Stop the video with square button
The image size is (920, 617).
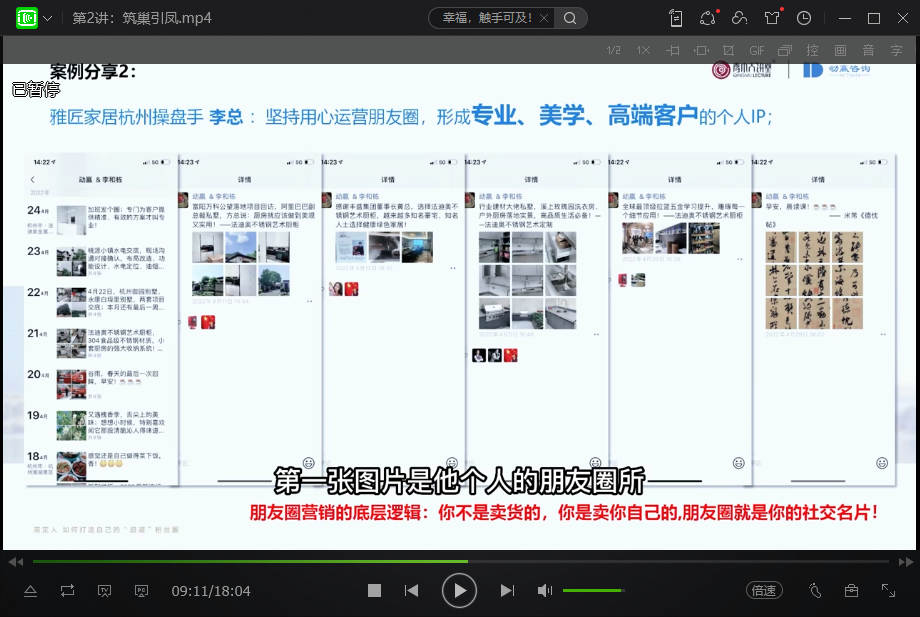[374, 591]
